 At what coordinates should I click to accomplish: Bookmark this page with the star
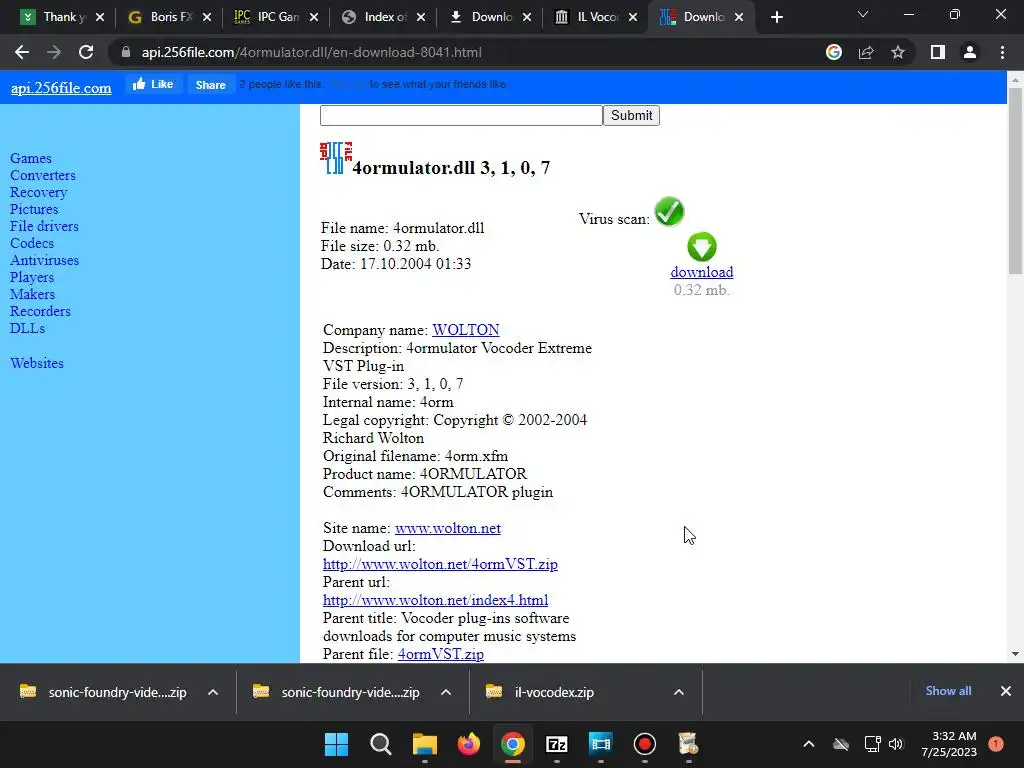pyautogui.click(x=898, y=52)
